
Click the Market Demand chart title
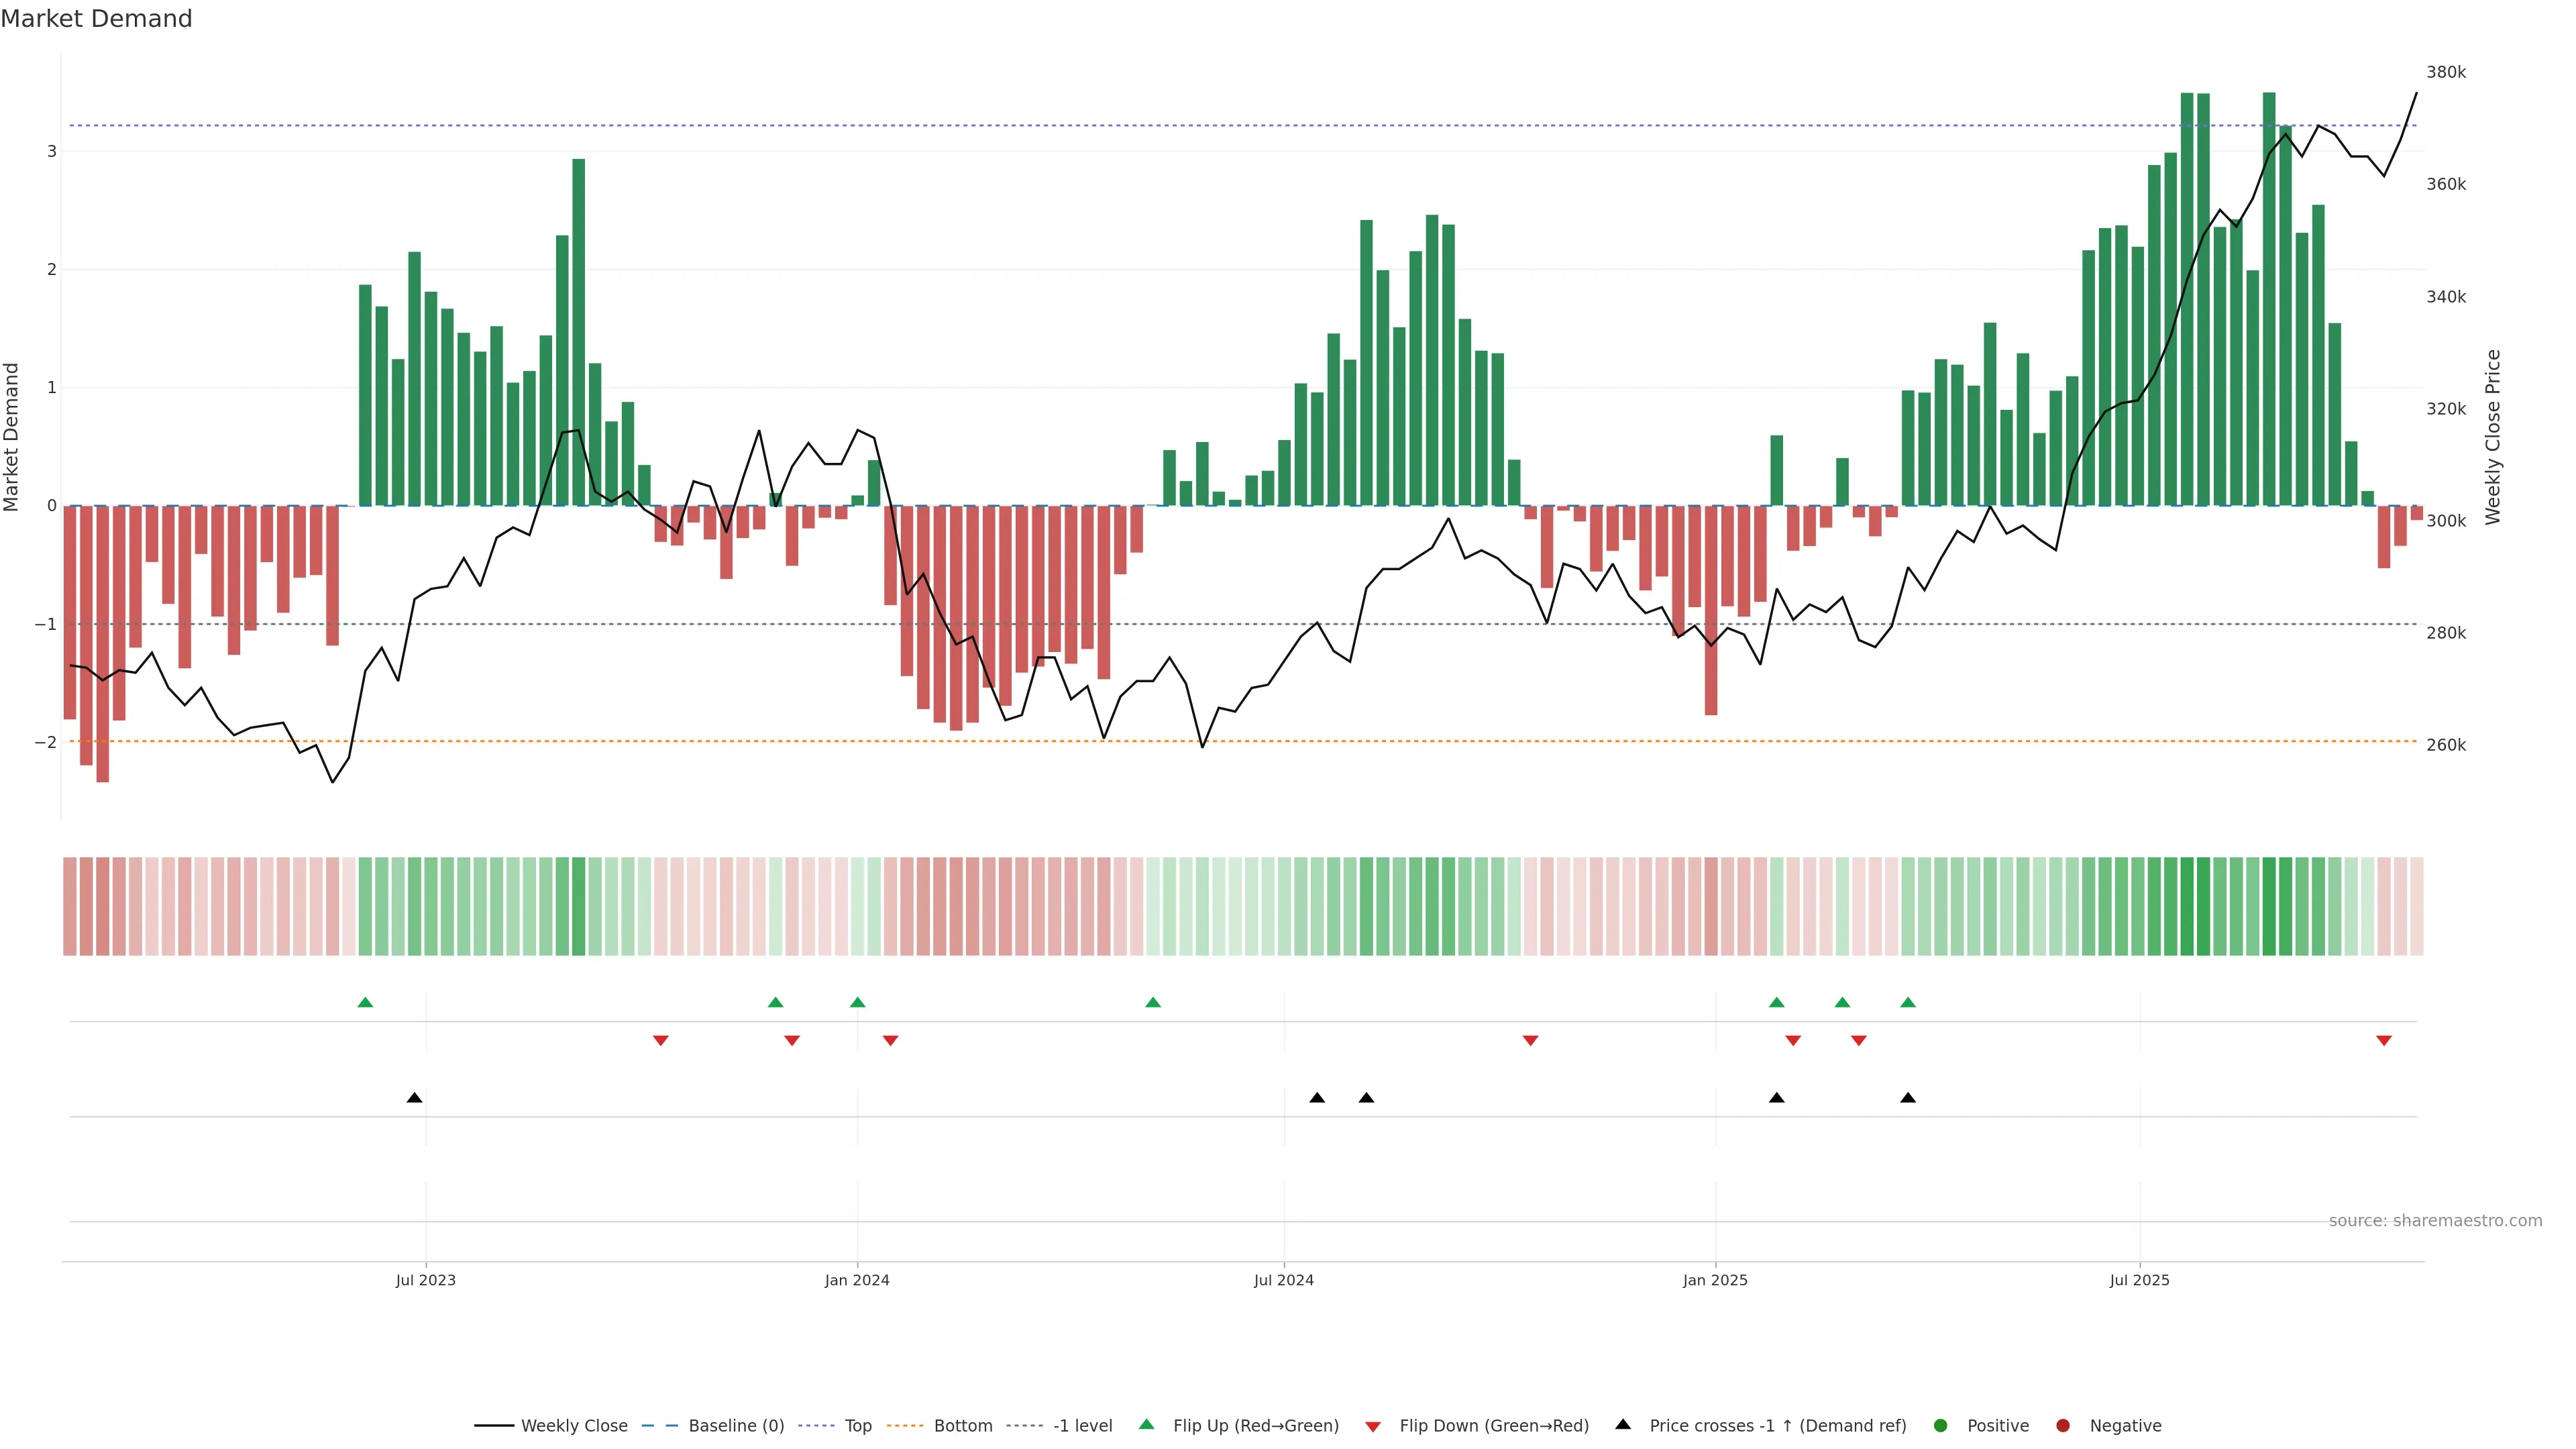96,19
